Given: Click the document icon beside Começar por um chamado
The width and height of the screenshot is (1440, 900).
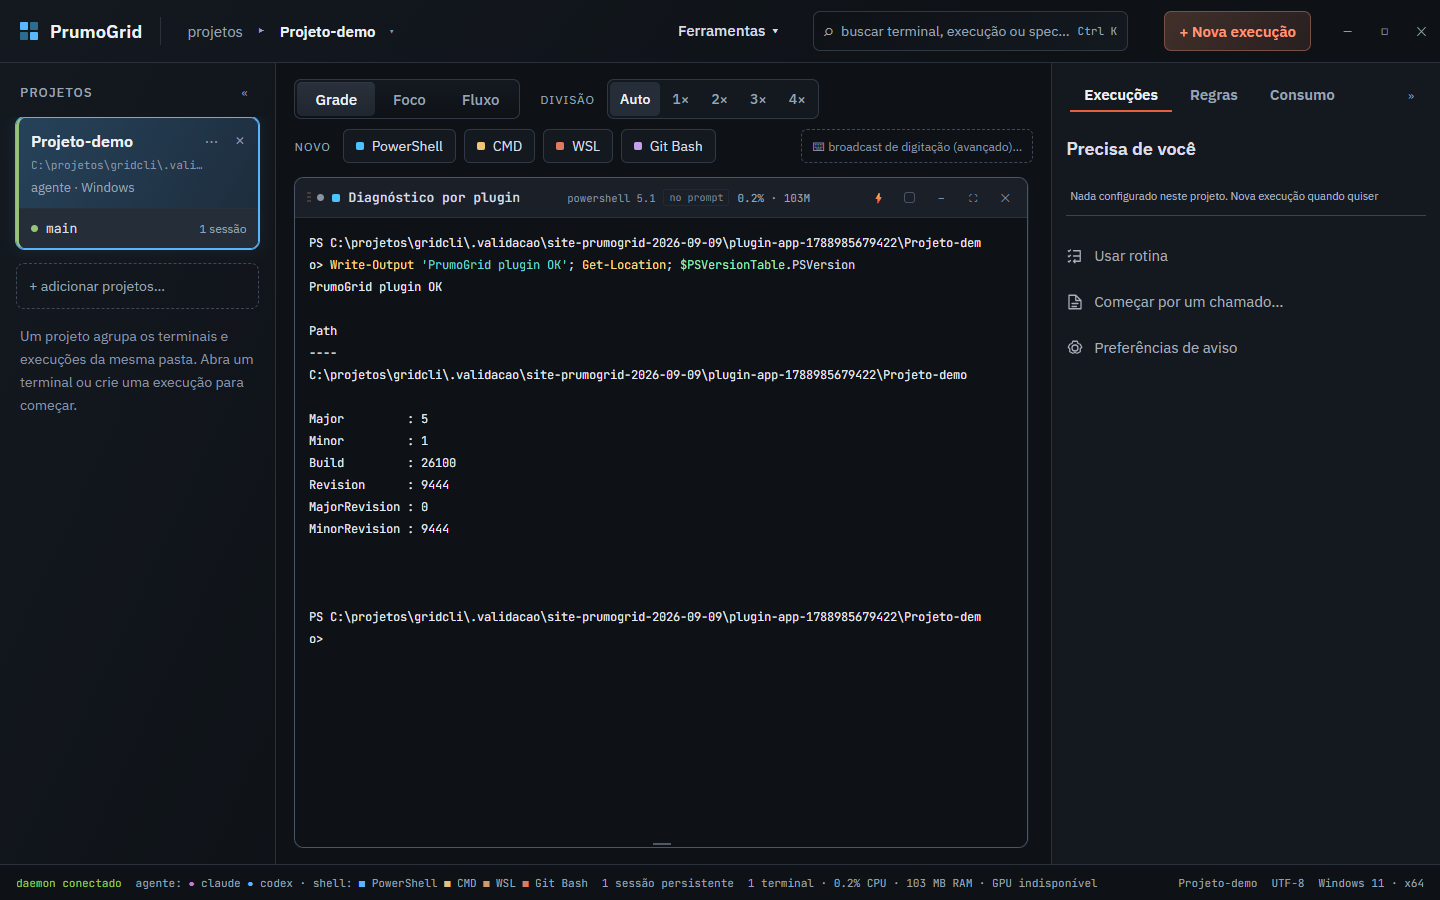Looking at the screenshot, I should (1075, 302).
